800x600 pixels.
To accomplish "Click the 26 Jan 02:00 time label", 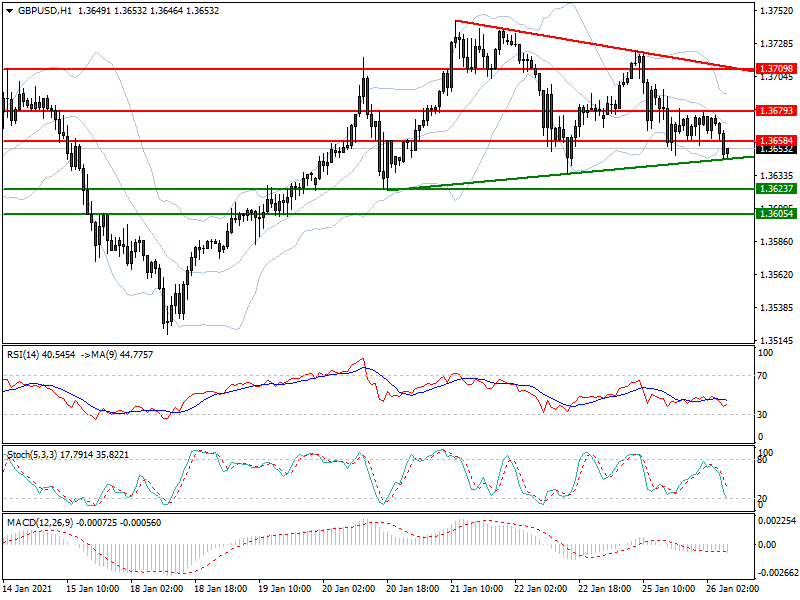I will click(733, 588).
